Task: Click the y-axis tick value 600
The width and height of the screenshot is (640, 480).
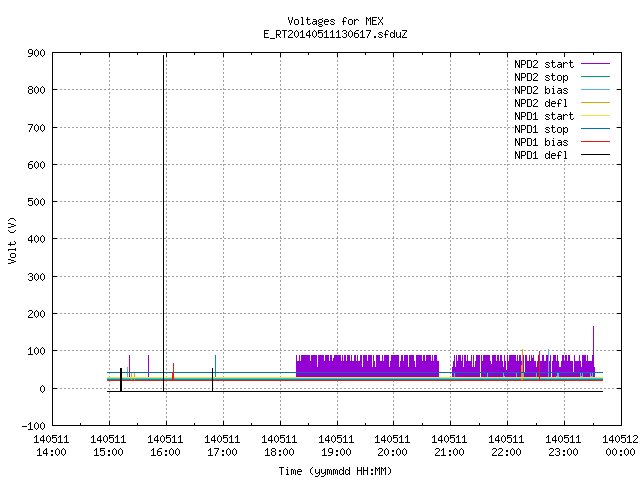Action: click(x=36, y=165)
